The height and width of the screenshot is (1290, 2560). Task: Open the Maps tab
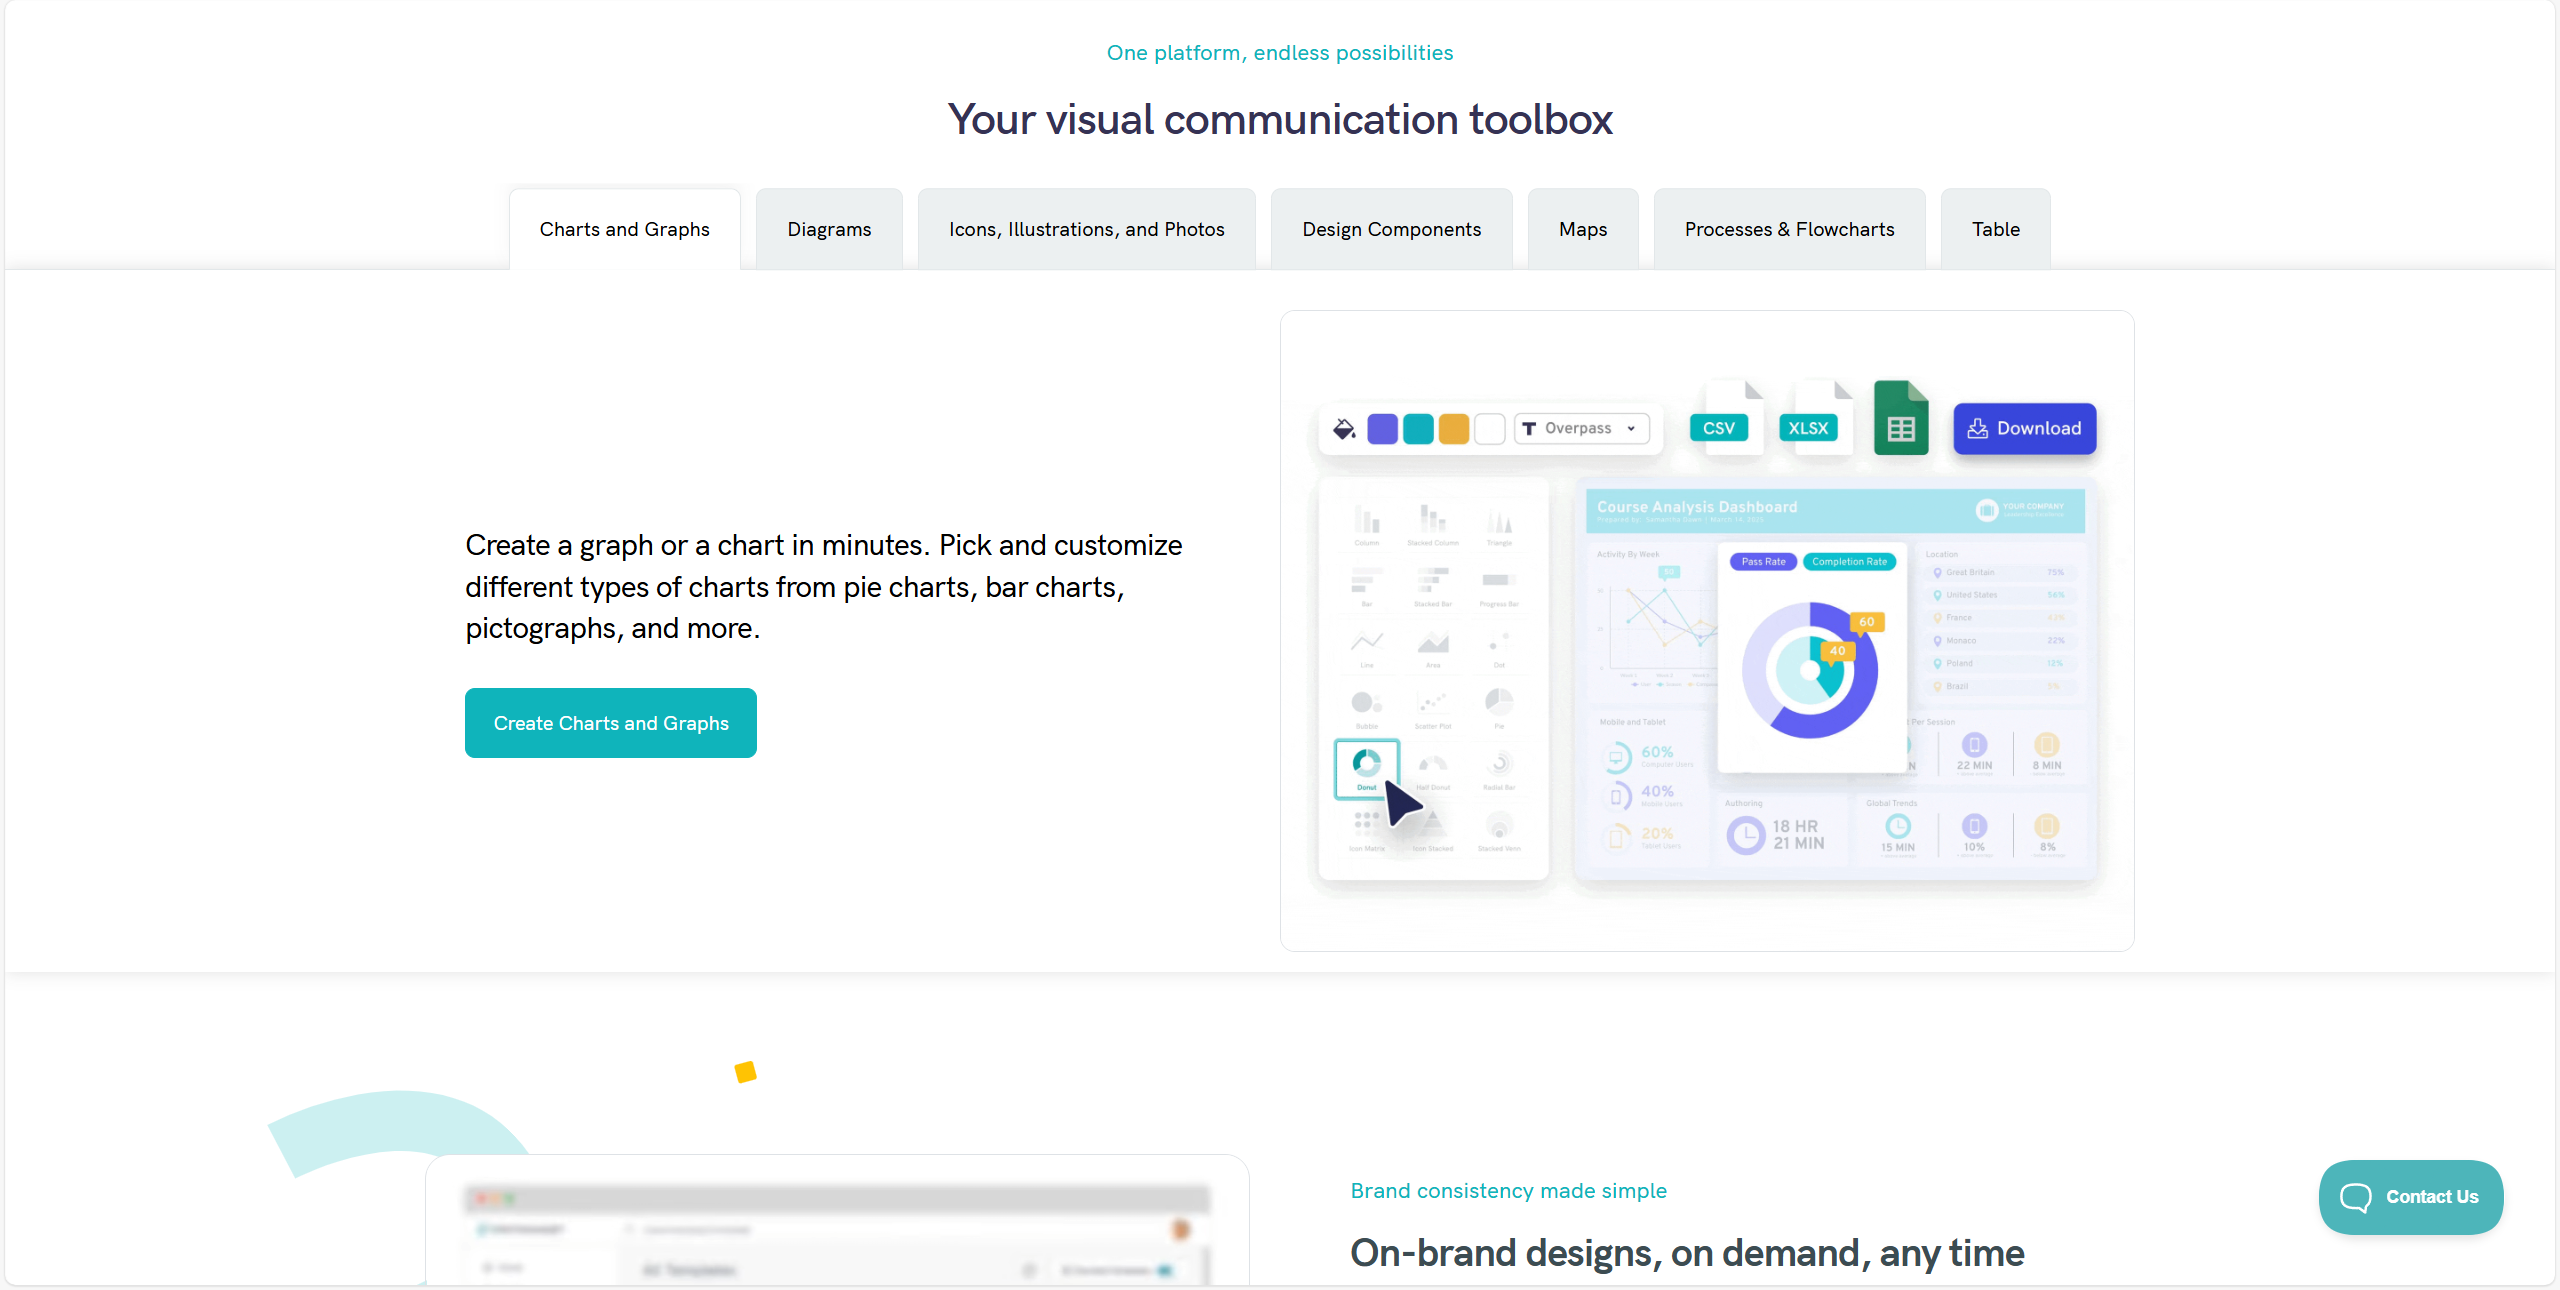1583,229
